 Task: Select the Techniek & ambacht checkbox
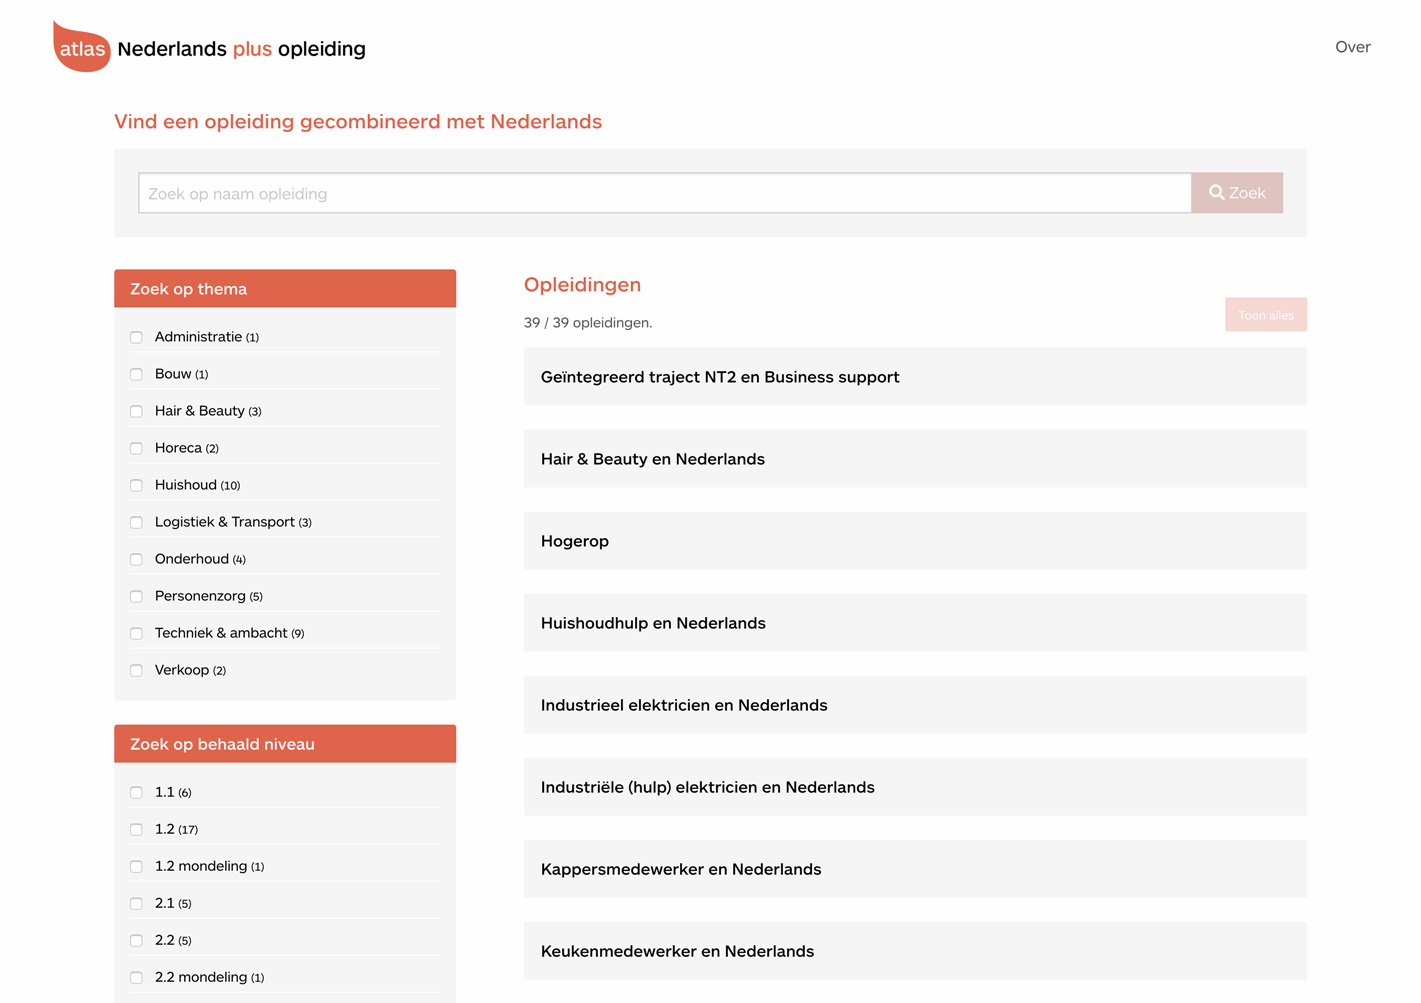pyautogui.click(x=136, y=633)
